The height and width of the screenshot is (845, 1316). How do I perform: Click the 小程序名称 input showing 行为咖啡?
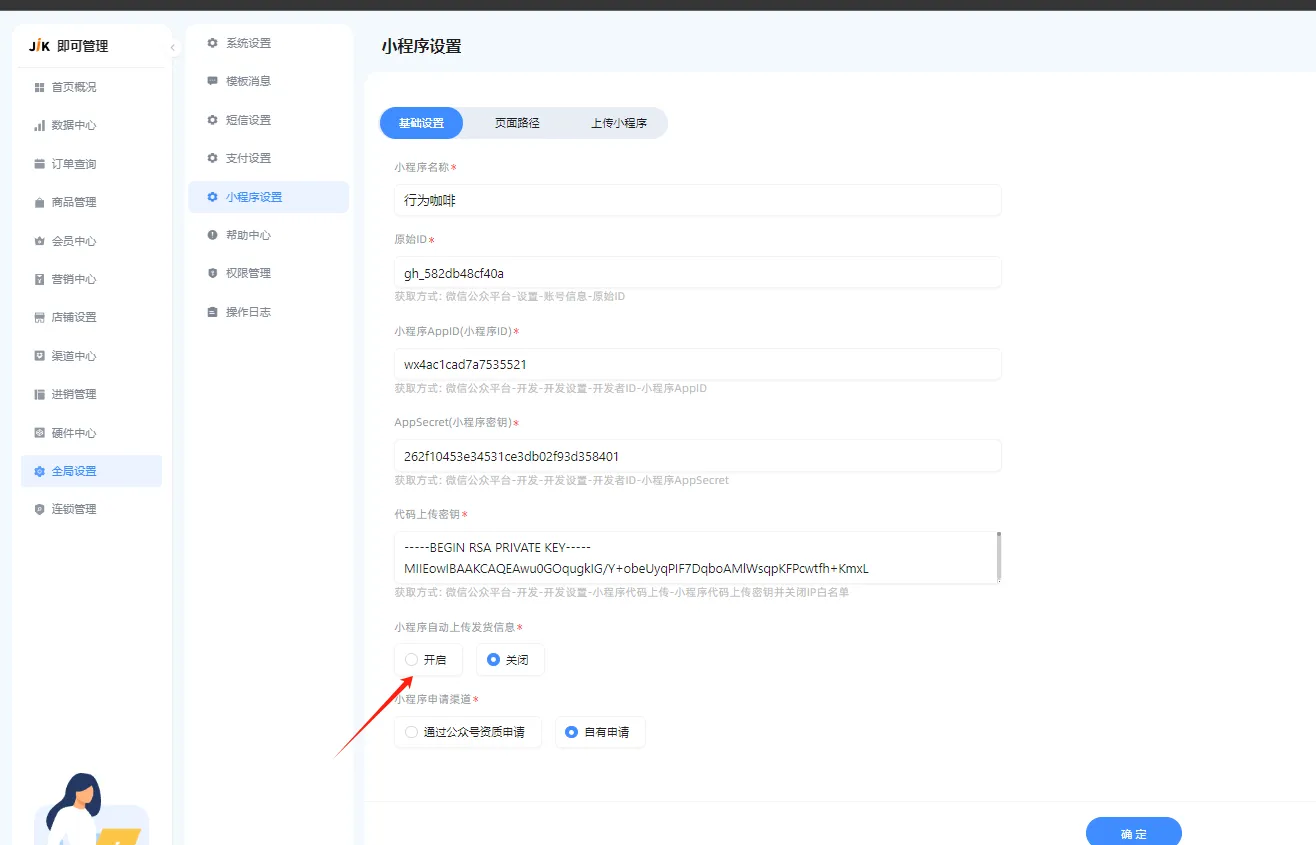697,200
